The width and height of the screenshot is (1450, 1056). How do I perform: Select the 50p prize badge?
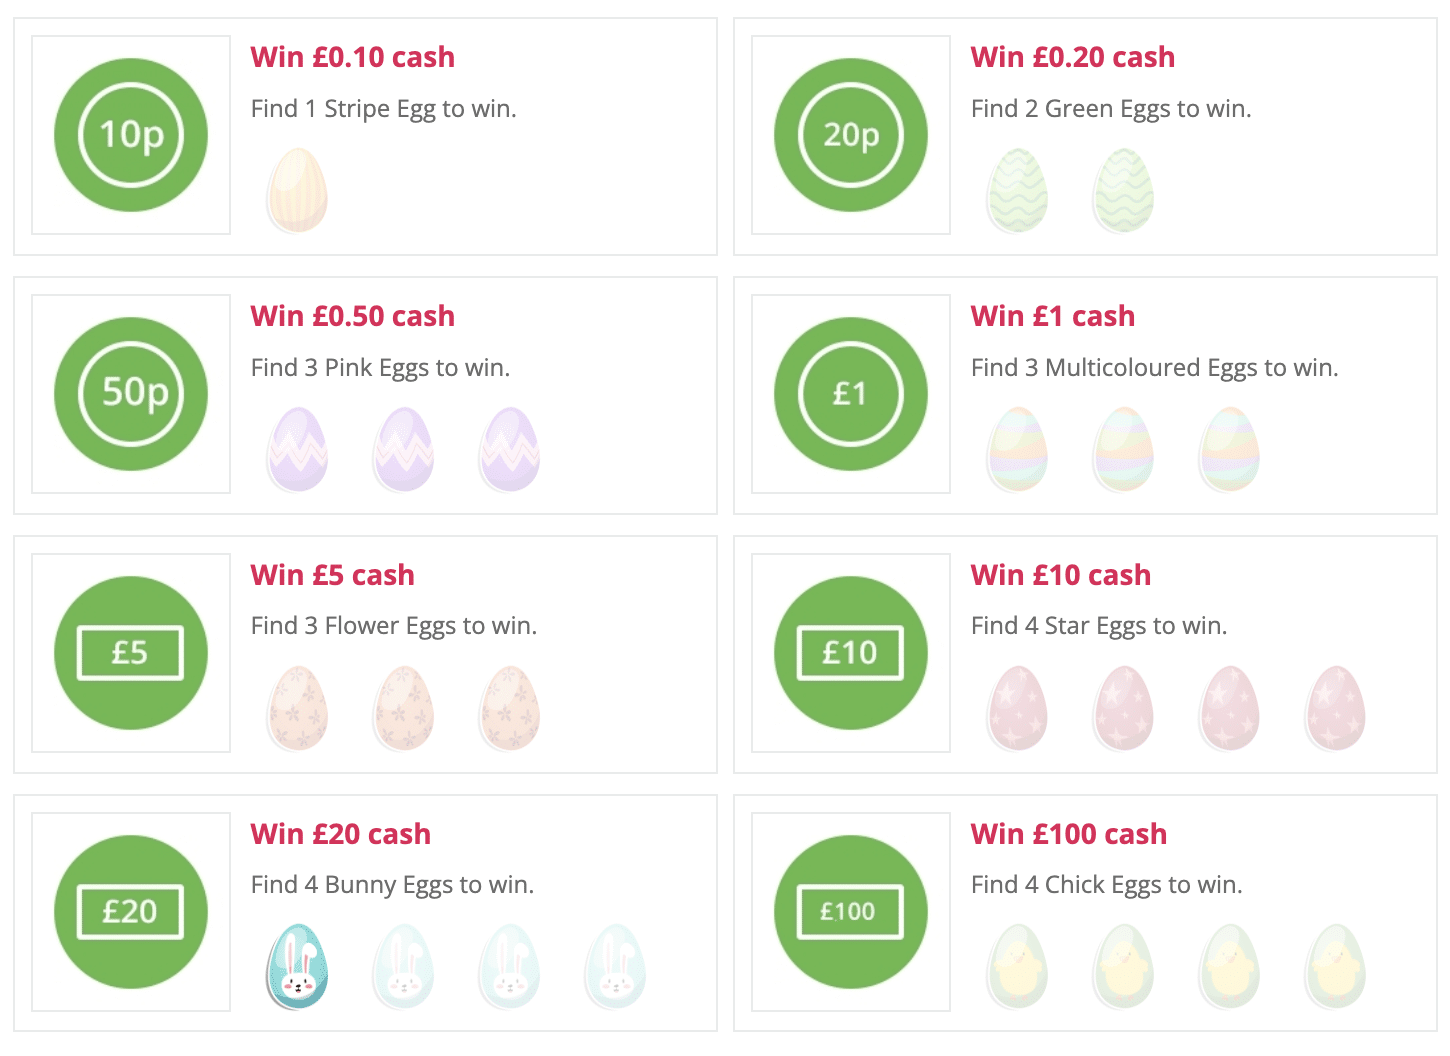click(131, 394)
